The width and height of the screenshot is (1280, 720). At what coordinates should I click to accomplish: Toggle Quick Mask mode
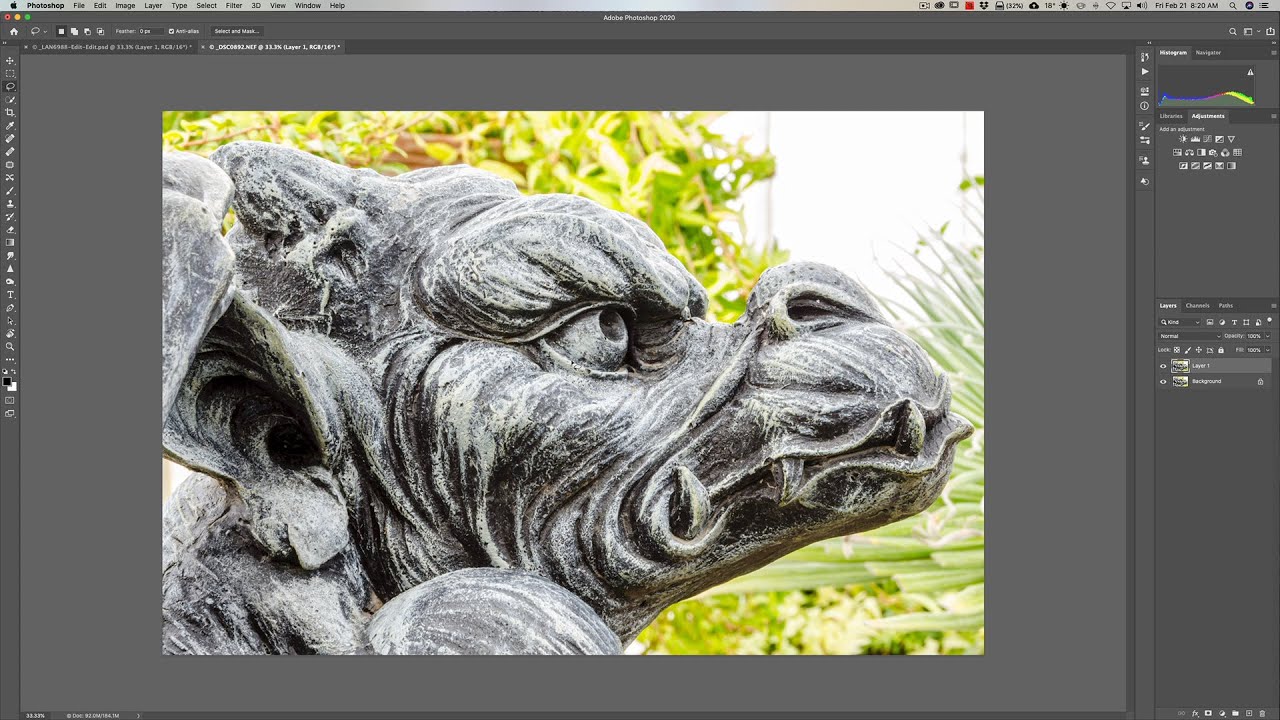click(x=10, y=400)
